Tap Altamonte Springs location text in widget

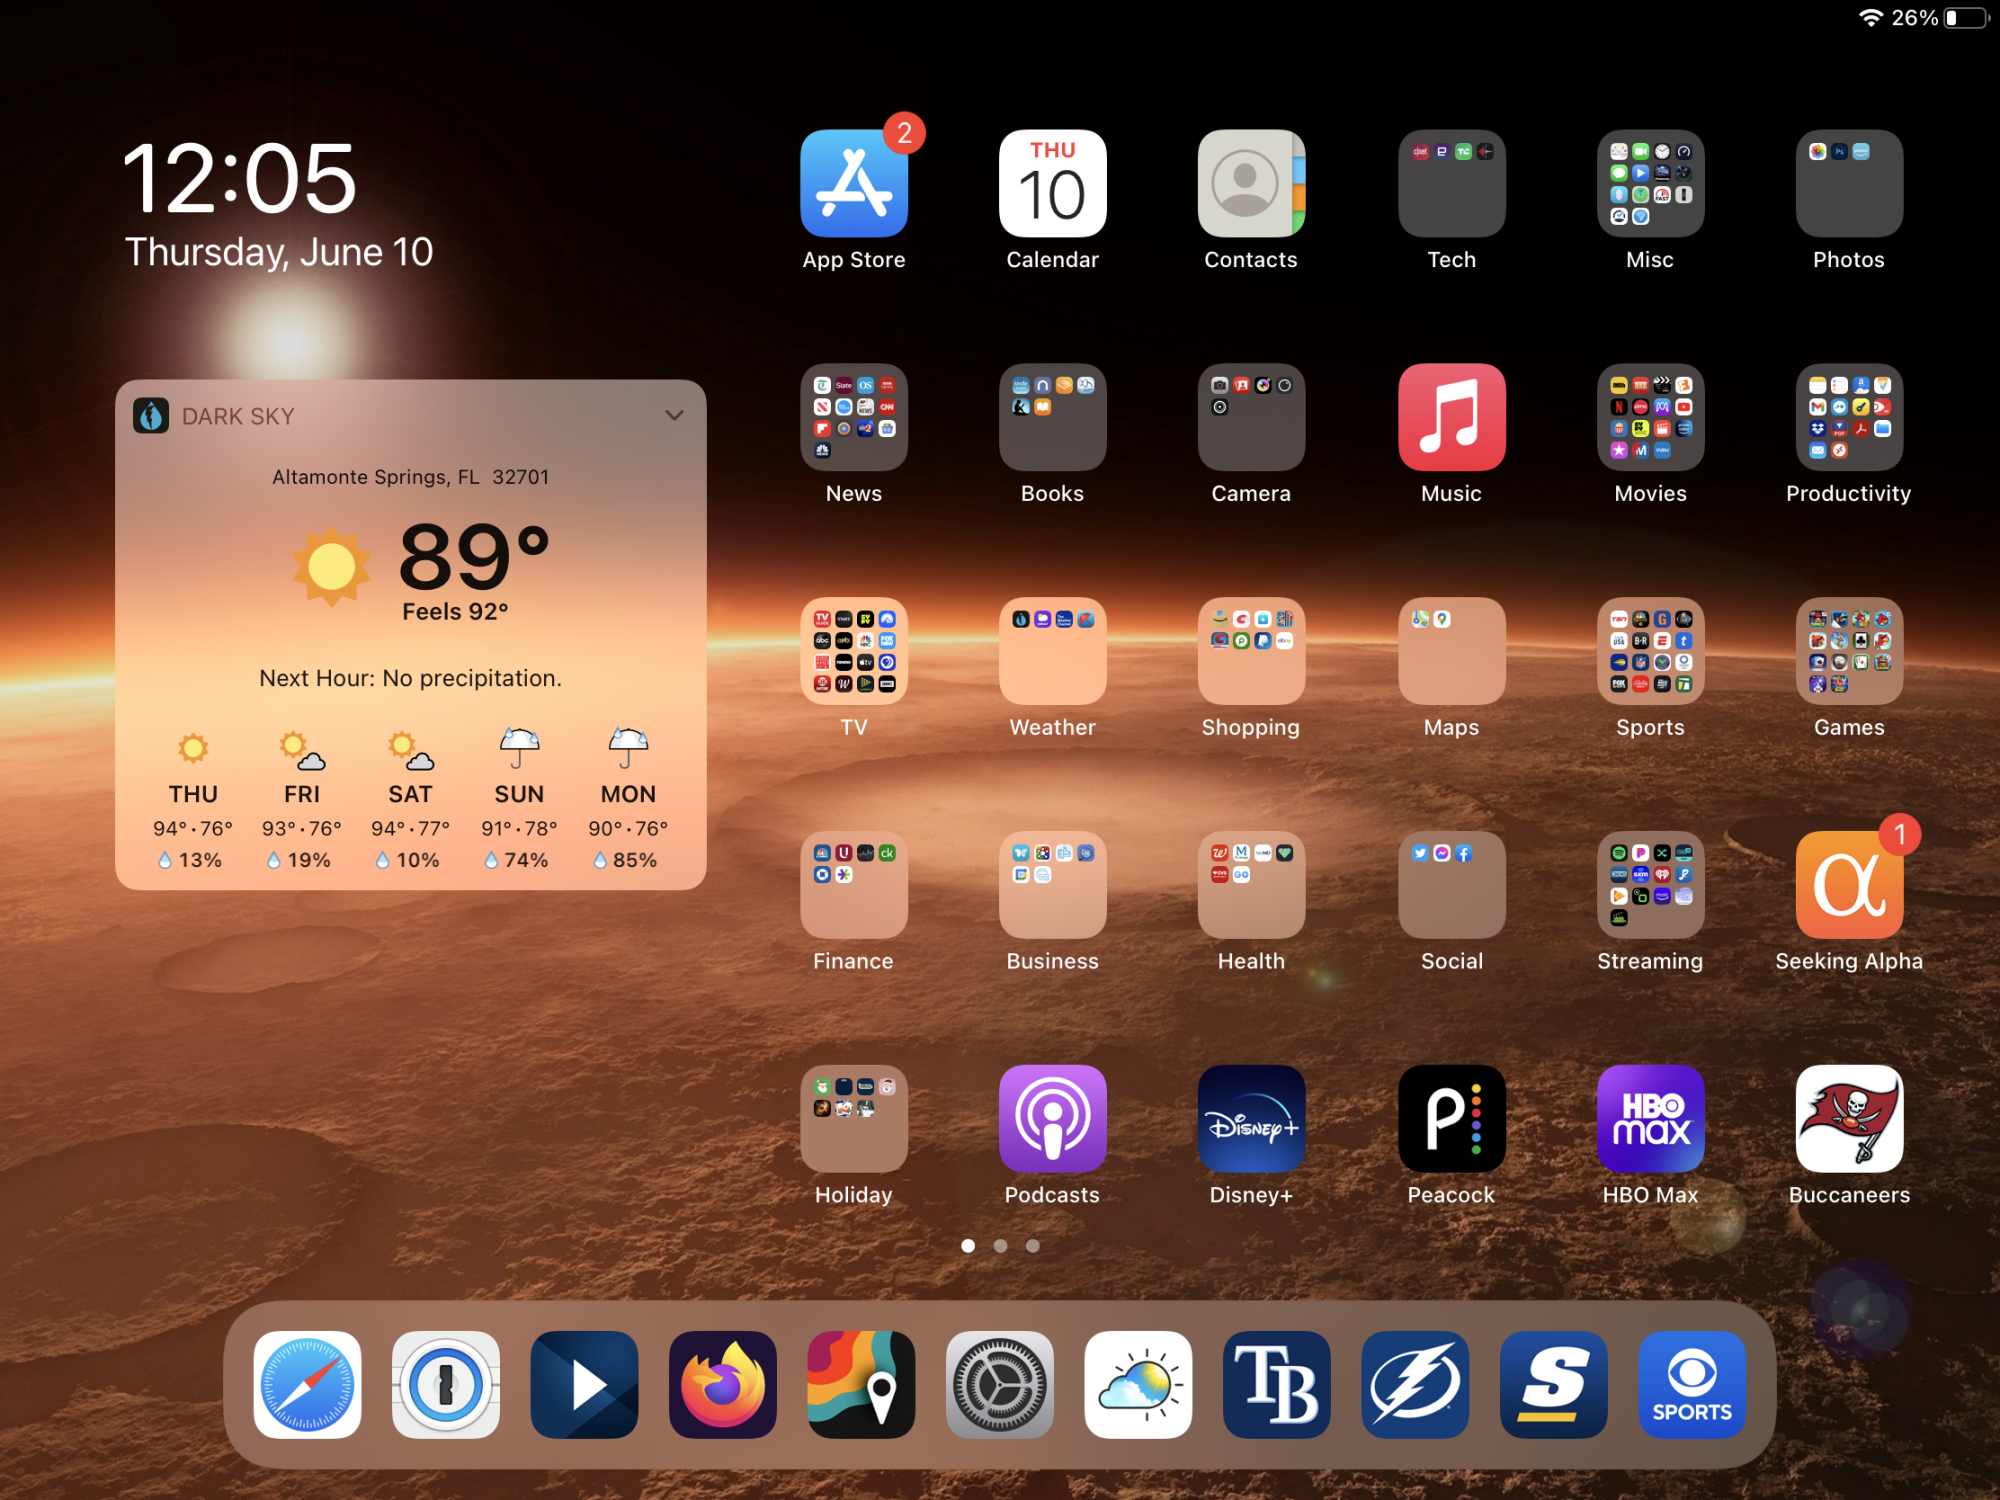tap(410, 477)
